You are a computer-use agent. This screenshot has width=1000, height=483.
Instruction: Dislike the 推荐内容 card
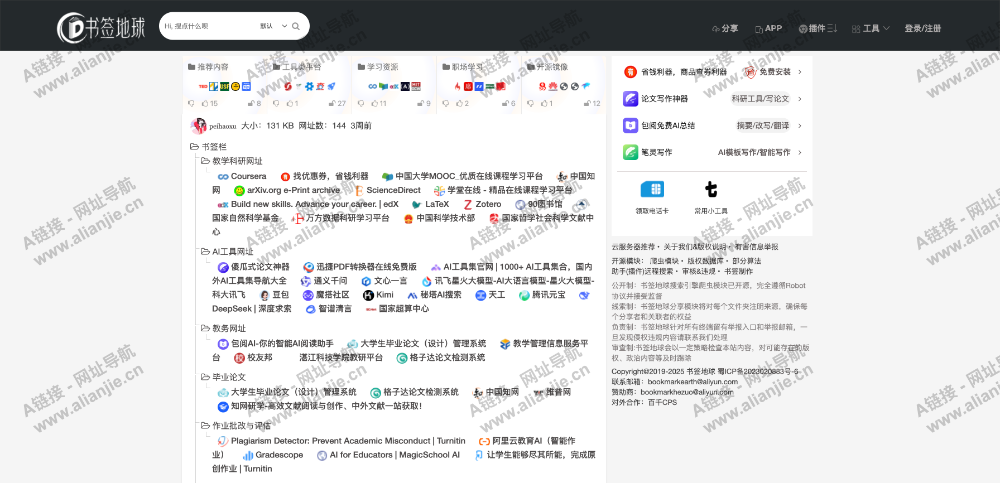pyautogui.click(x=191, y=103)
